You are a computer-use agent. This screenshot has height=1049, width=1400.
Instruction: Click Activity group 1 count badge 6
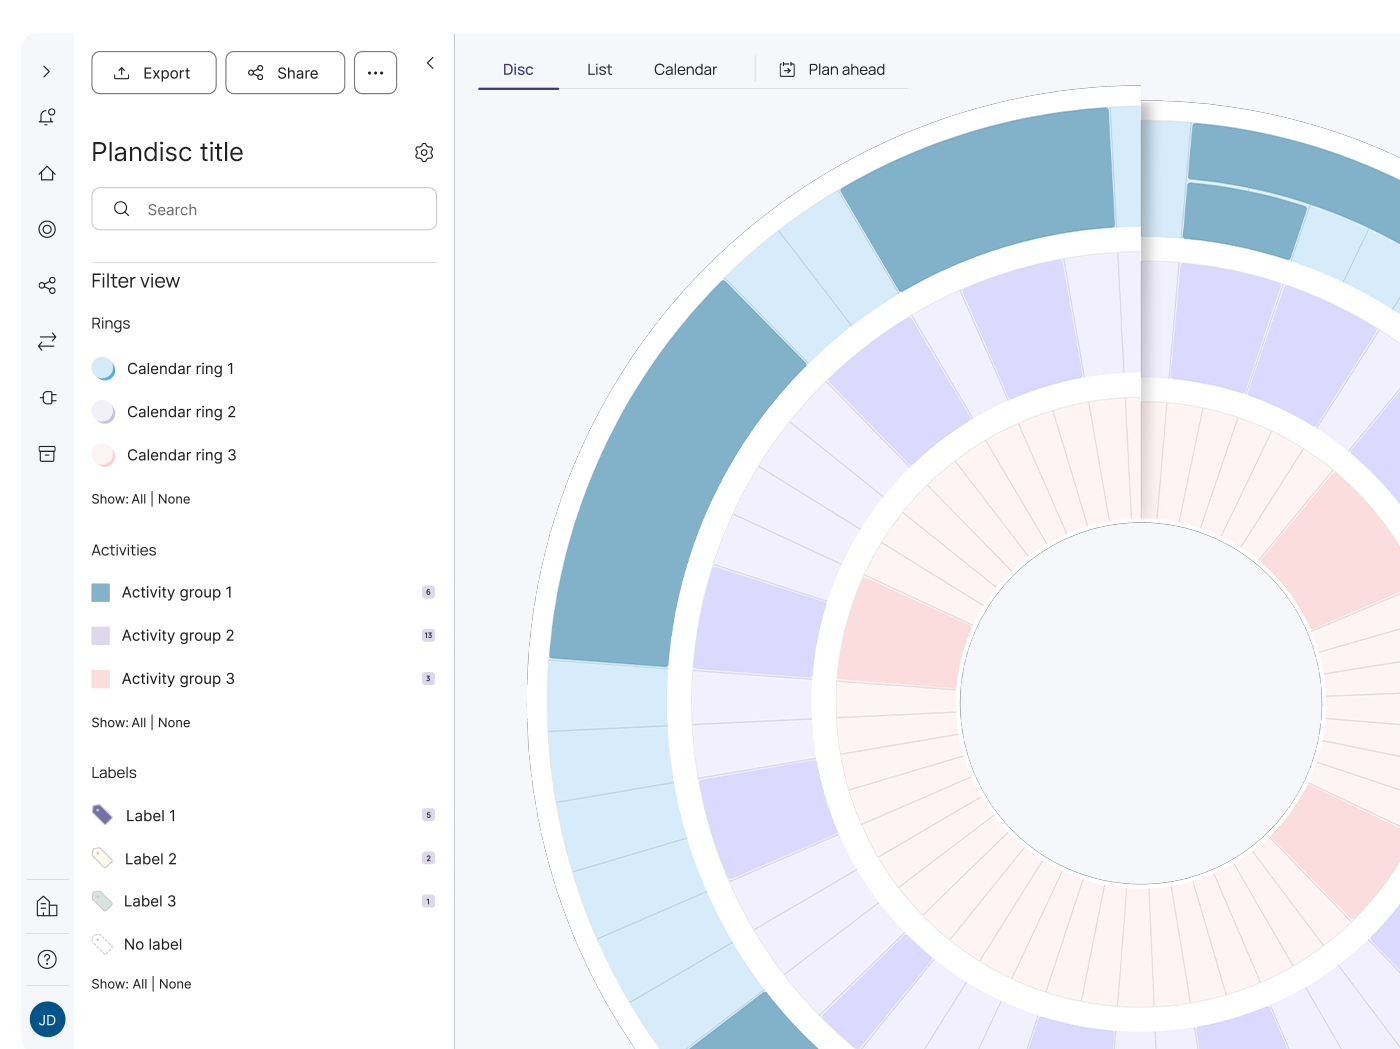point(428,592)
